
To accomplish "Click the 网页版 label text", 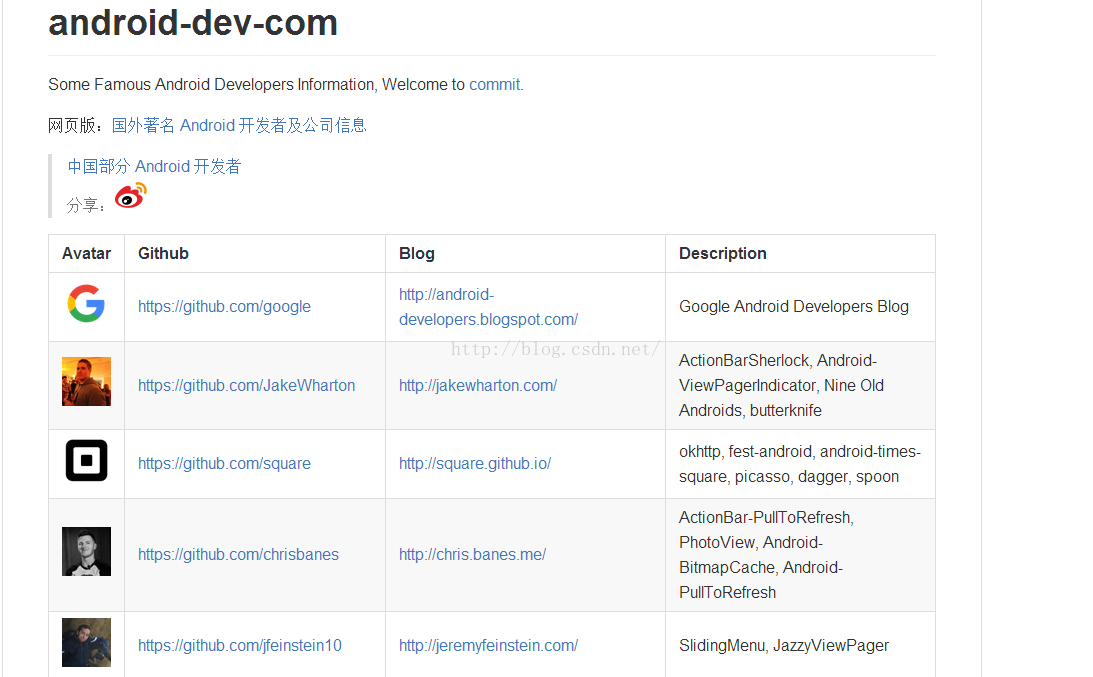I will pyautogui.click(x=75, y=125).
